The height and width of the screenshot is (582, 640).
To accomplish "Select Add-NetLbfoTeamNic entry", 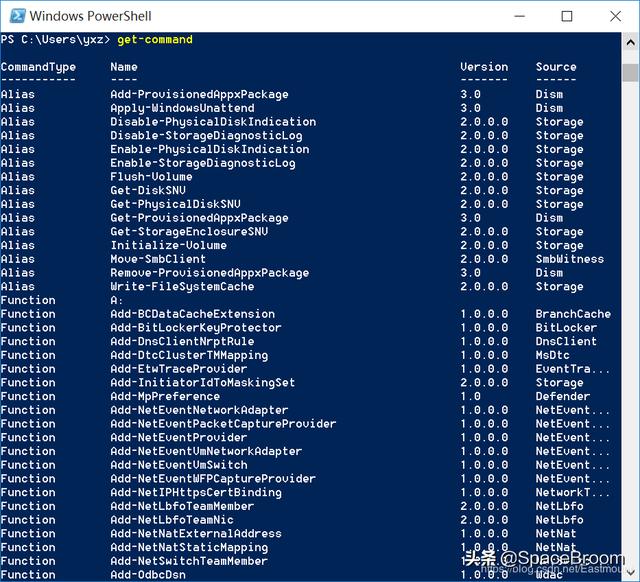I will 172,520.
